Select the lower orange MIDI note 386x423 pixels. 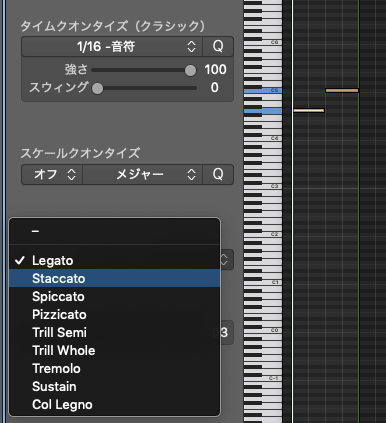309,110
